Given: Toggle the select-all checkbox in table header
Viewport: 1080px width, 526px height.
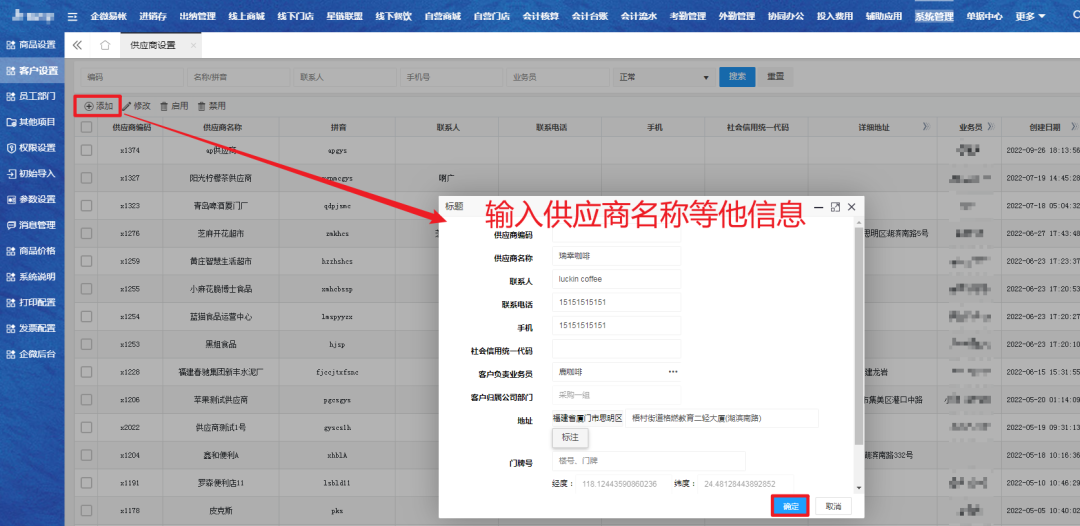Looking at the screenshot, I should point(87,127).
